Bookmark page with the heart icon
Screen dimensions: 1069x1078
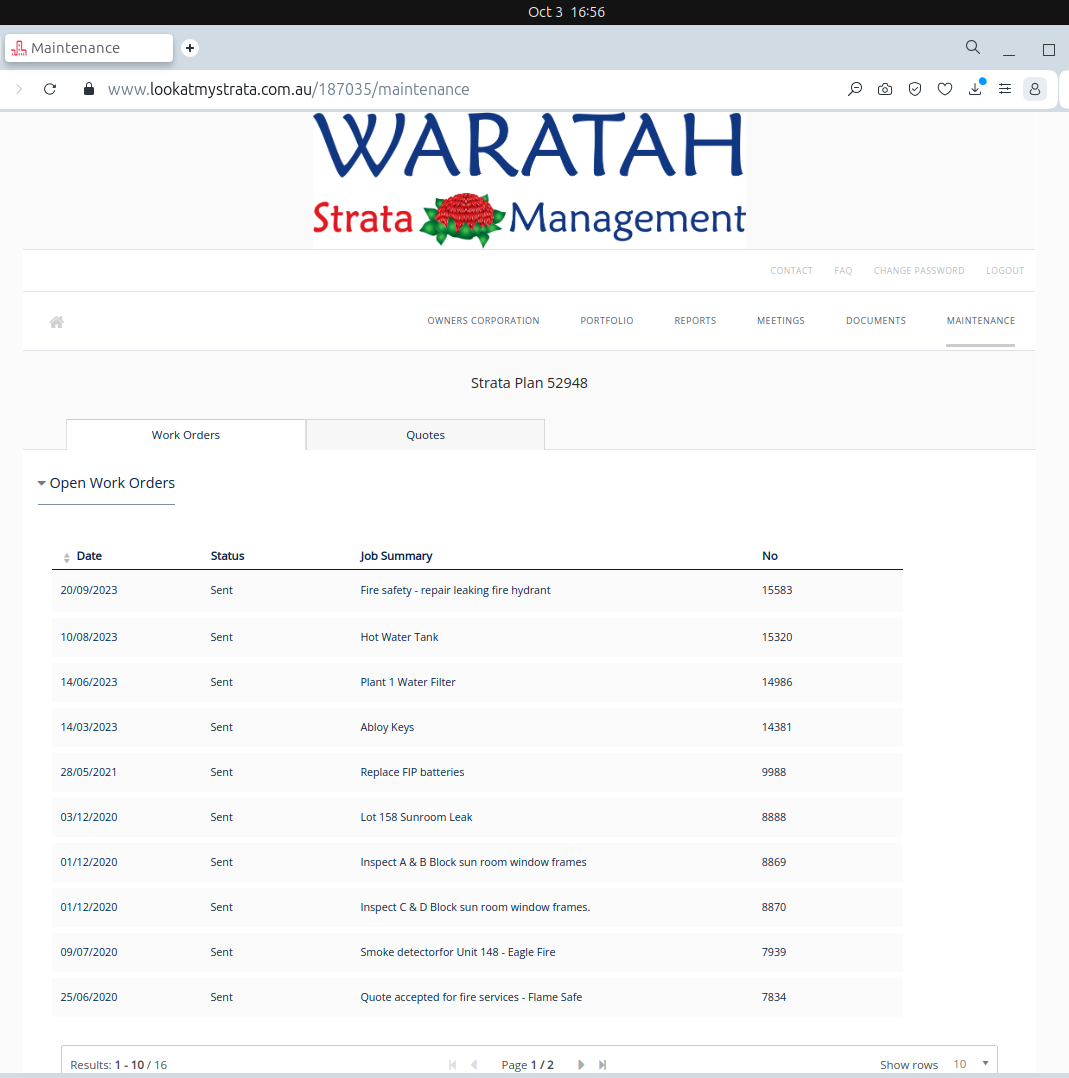(x=945, y=89)
